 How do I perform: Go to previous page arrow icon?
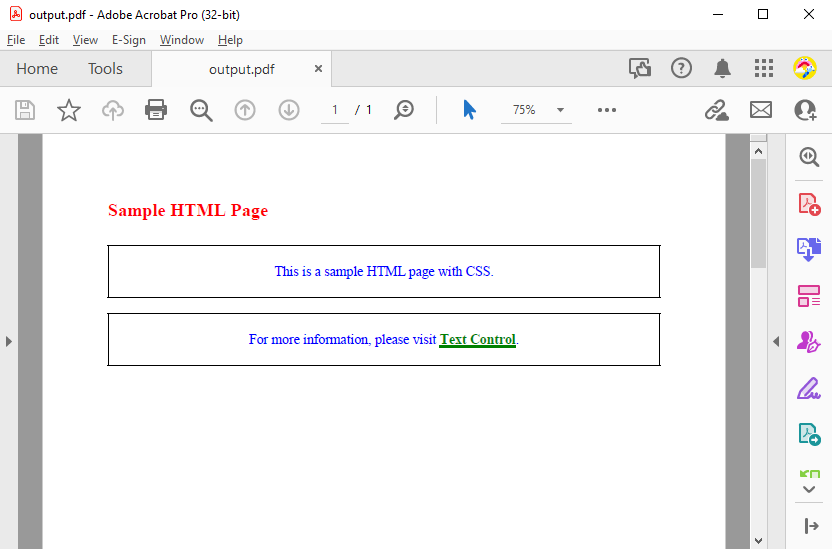coord(245,110)
